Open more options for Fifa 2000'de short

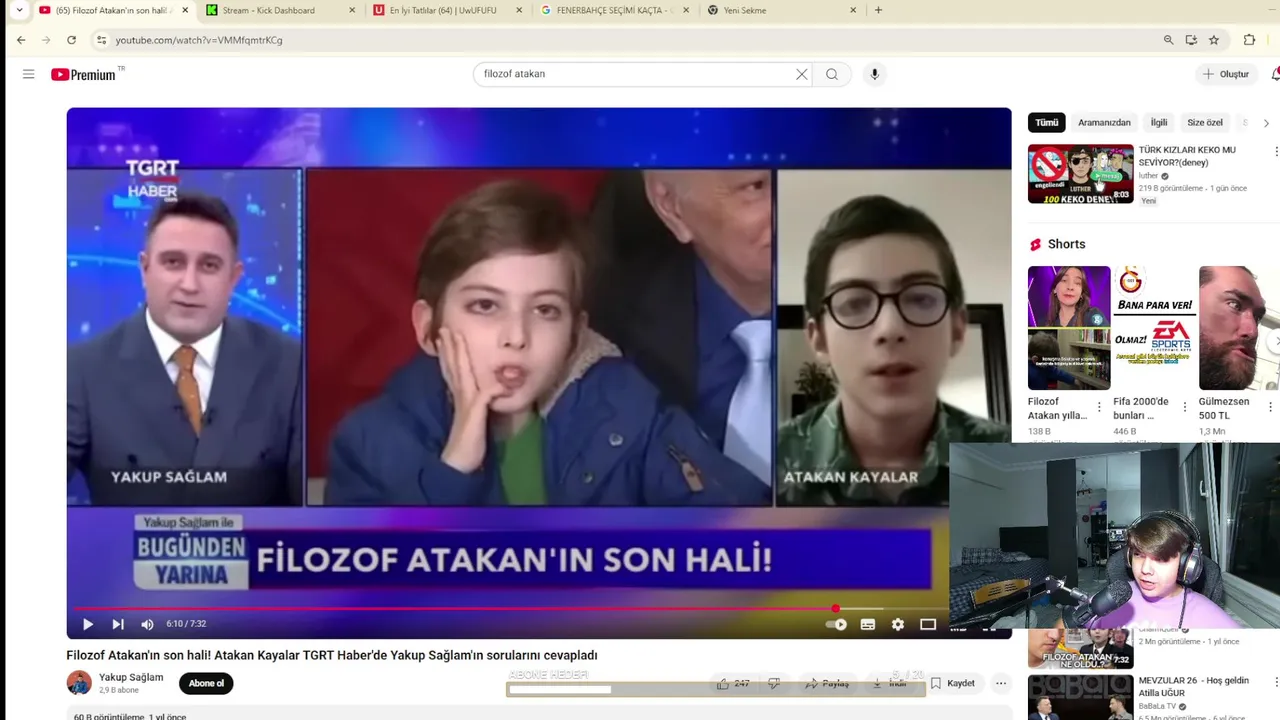coord(1185,407)
